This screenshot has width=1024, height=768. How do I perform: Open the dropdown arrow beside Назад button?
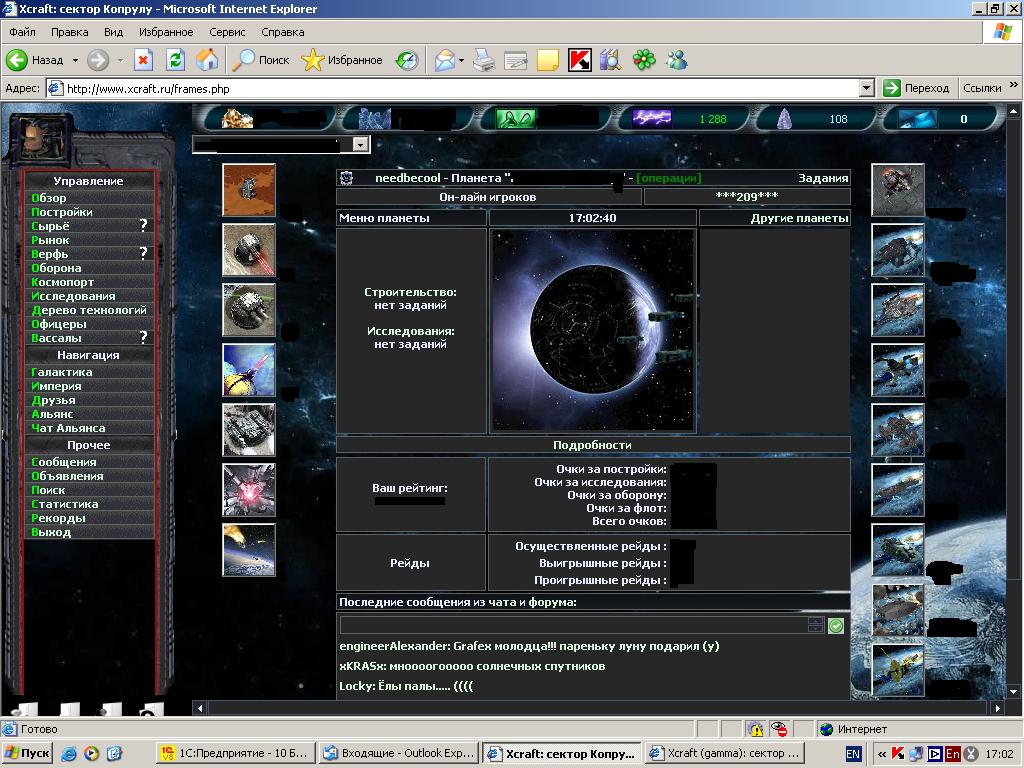75,60
